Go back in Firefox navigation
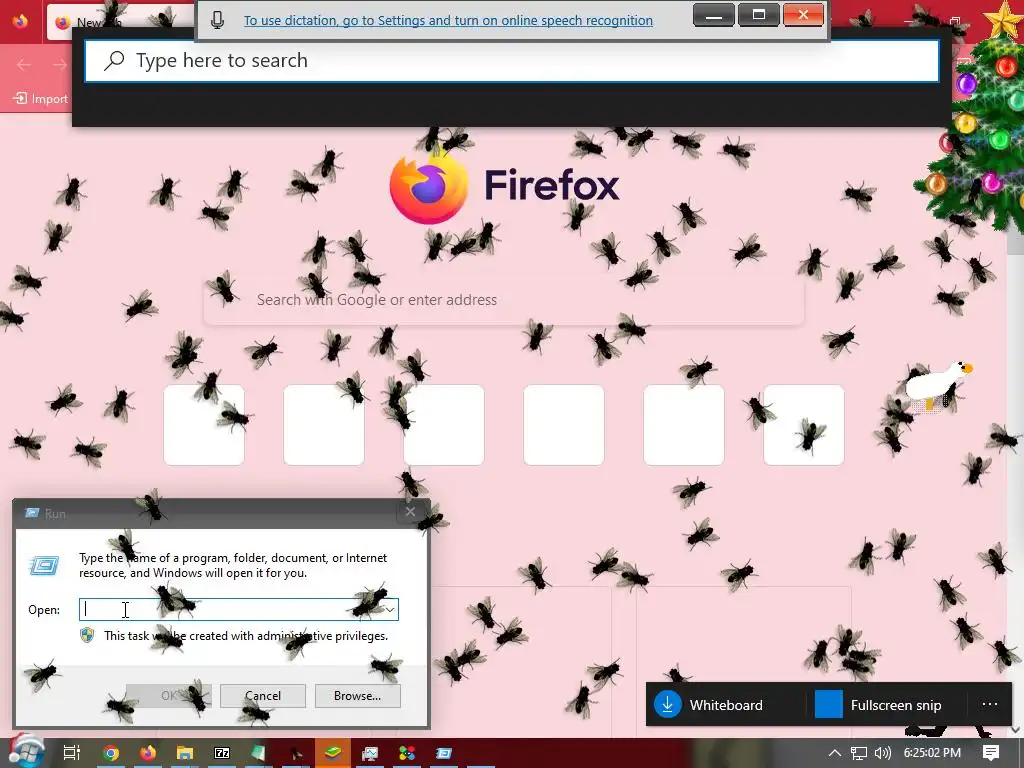The width and height of the screenshot is (1024, 768). (x=24, y=64)
